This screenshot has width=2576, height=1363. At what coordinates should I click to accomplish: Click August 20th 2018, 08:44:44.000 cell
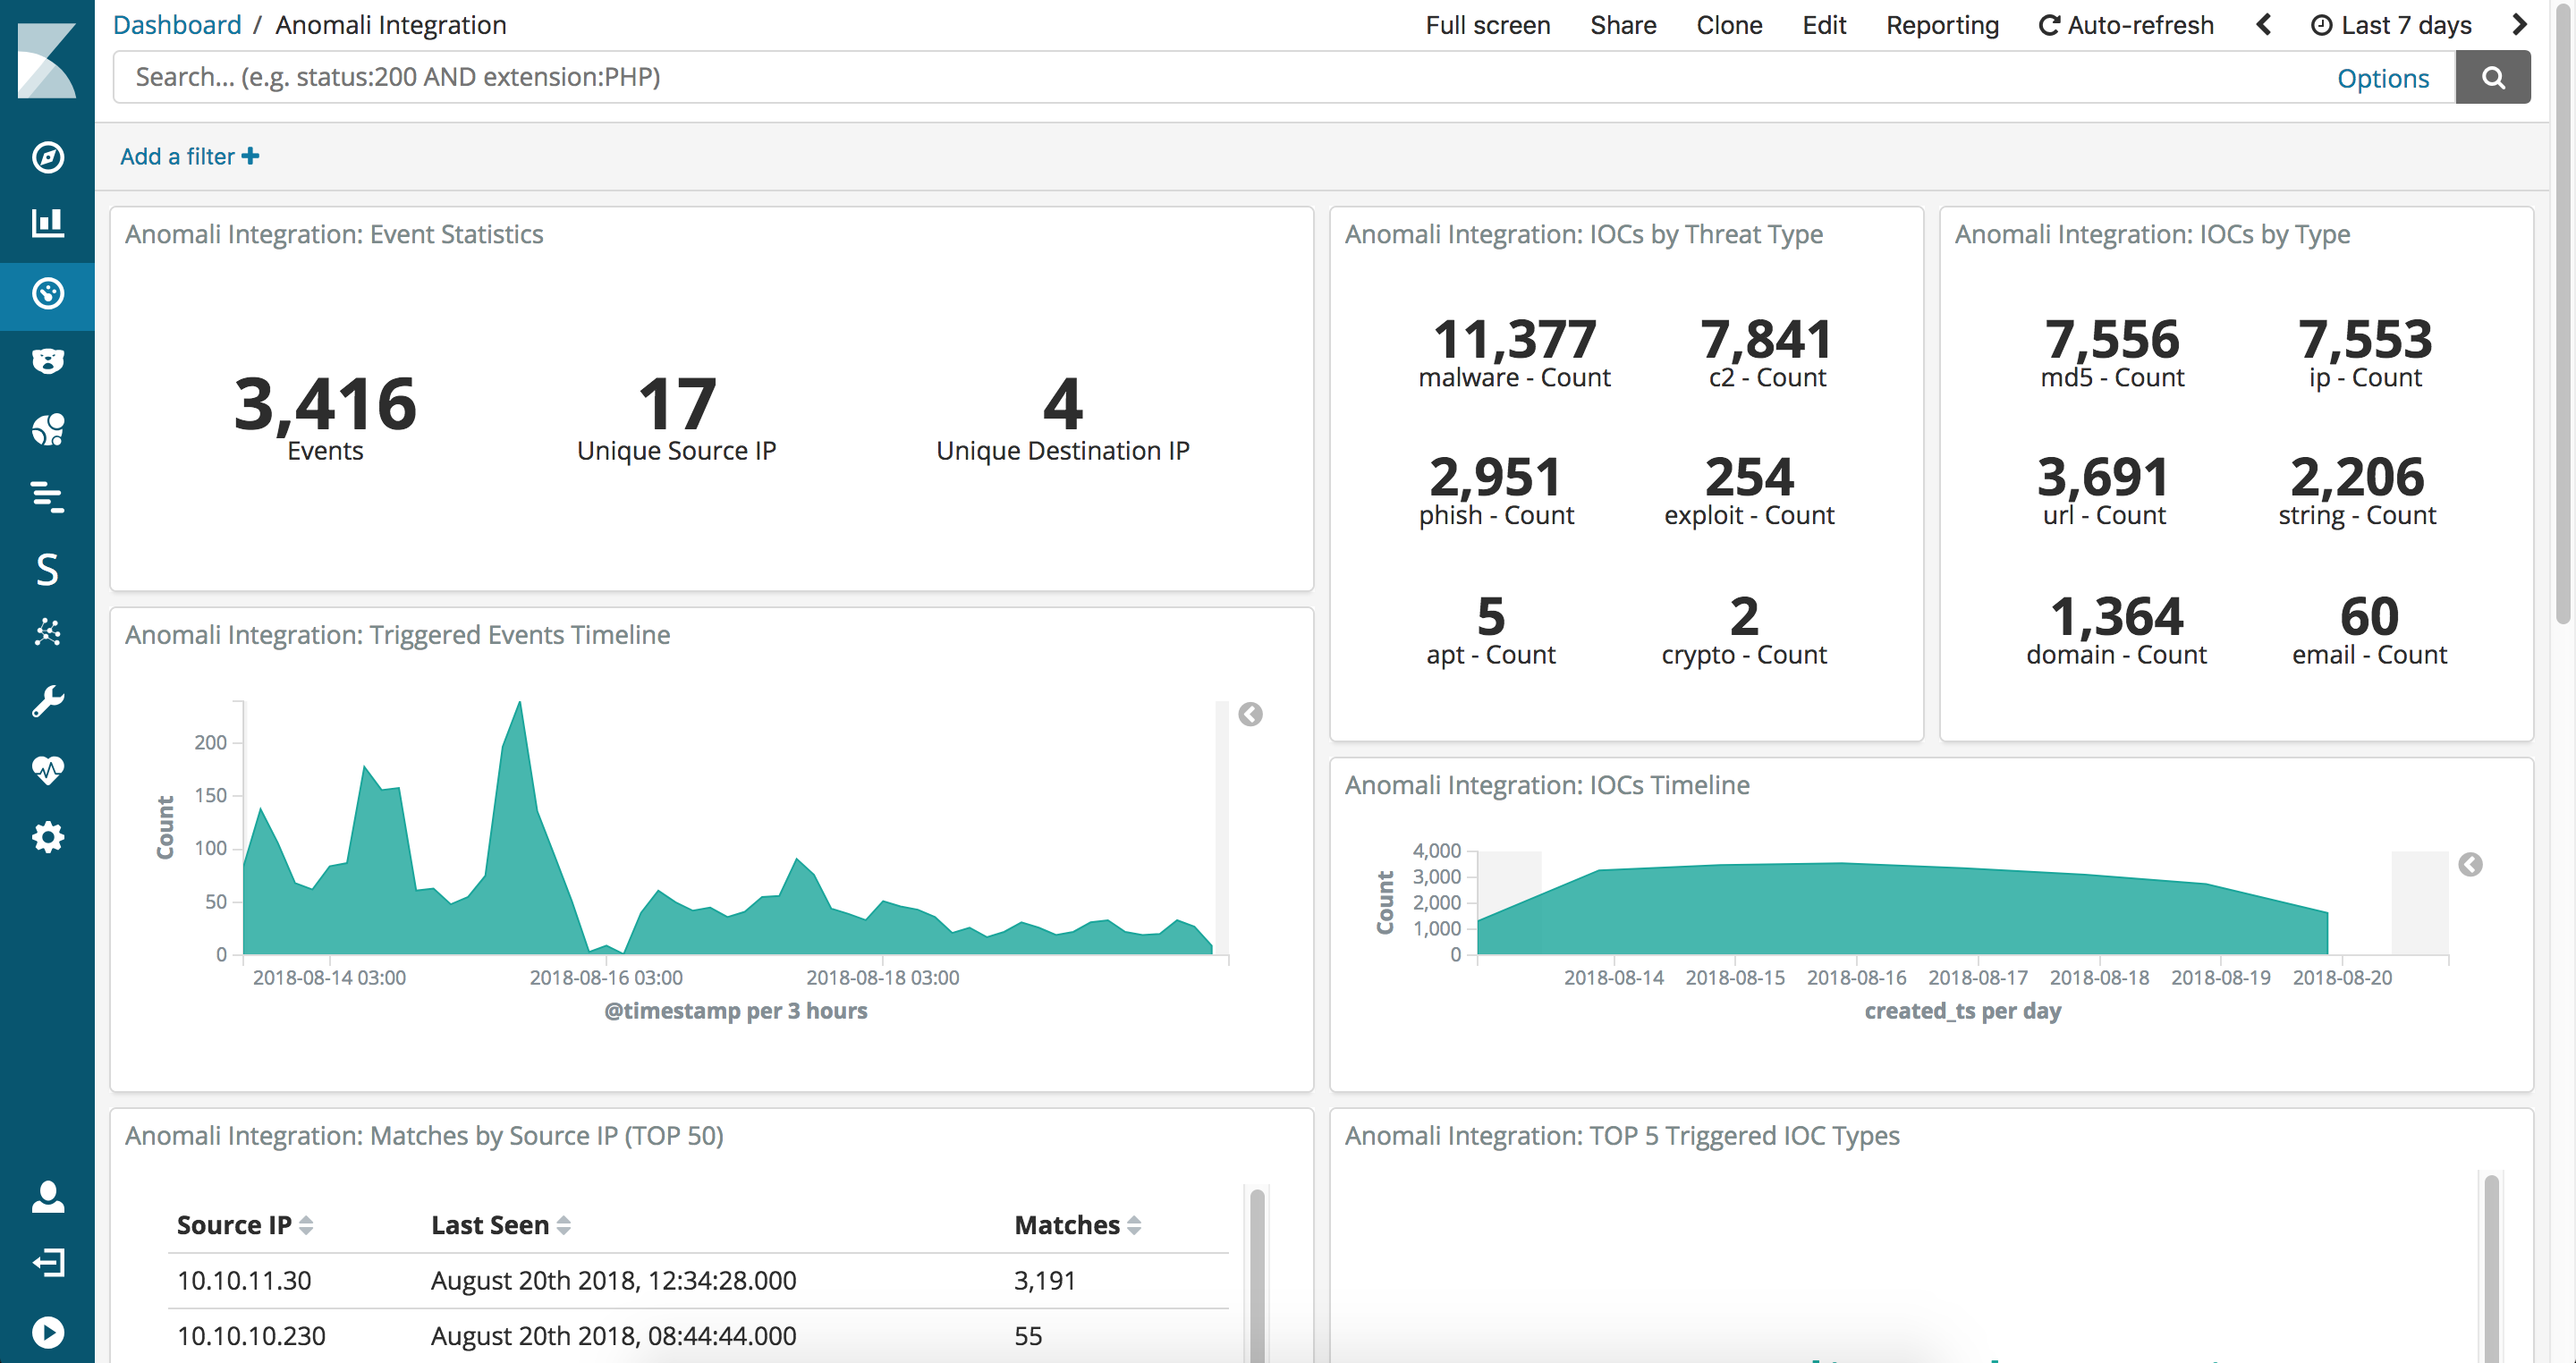613,1336
